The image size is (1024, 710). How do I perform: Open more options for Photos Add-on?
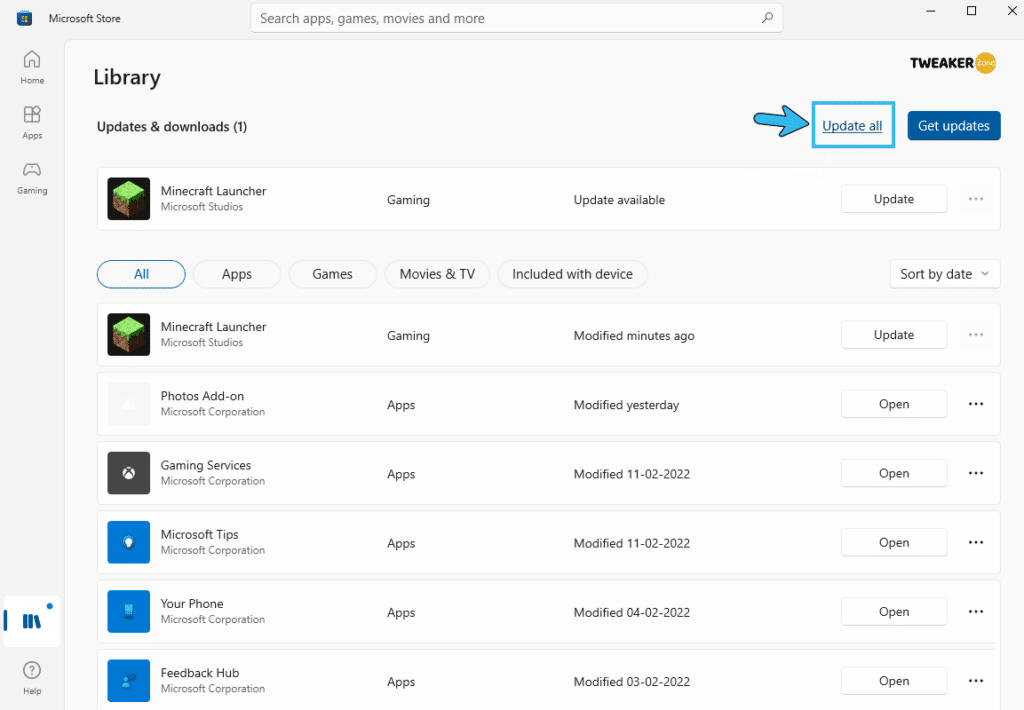976,404
